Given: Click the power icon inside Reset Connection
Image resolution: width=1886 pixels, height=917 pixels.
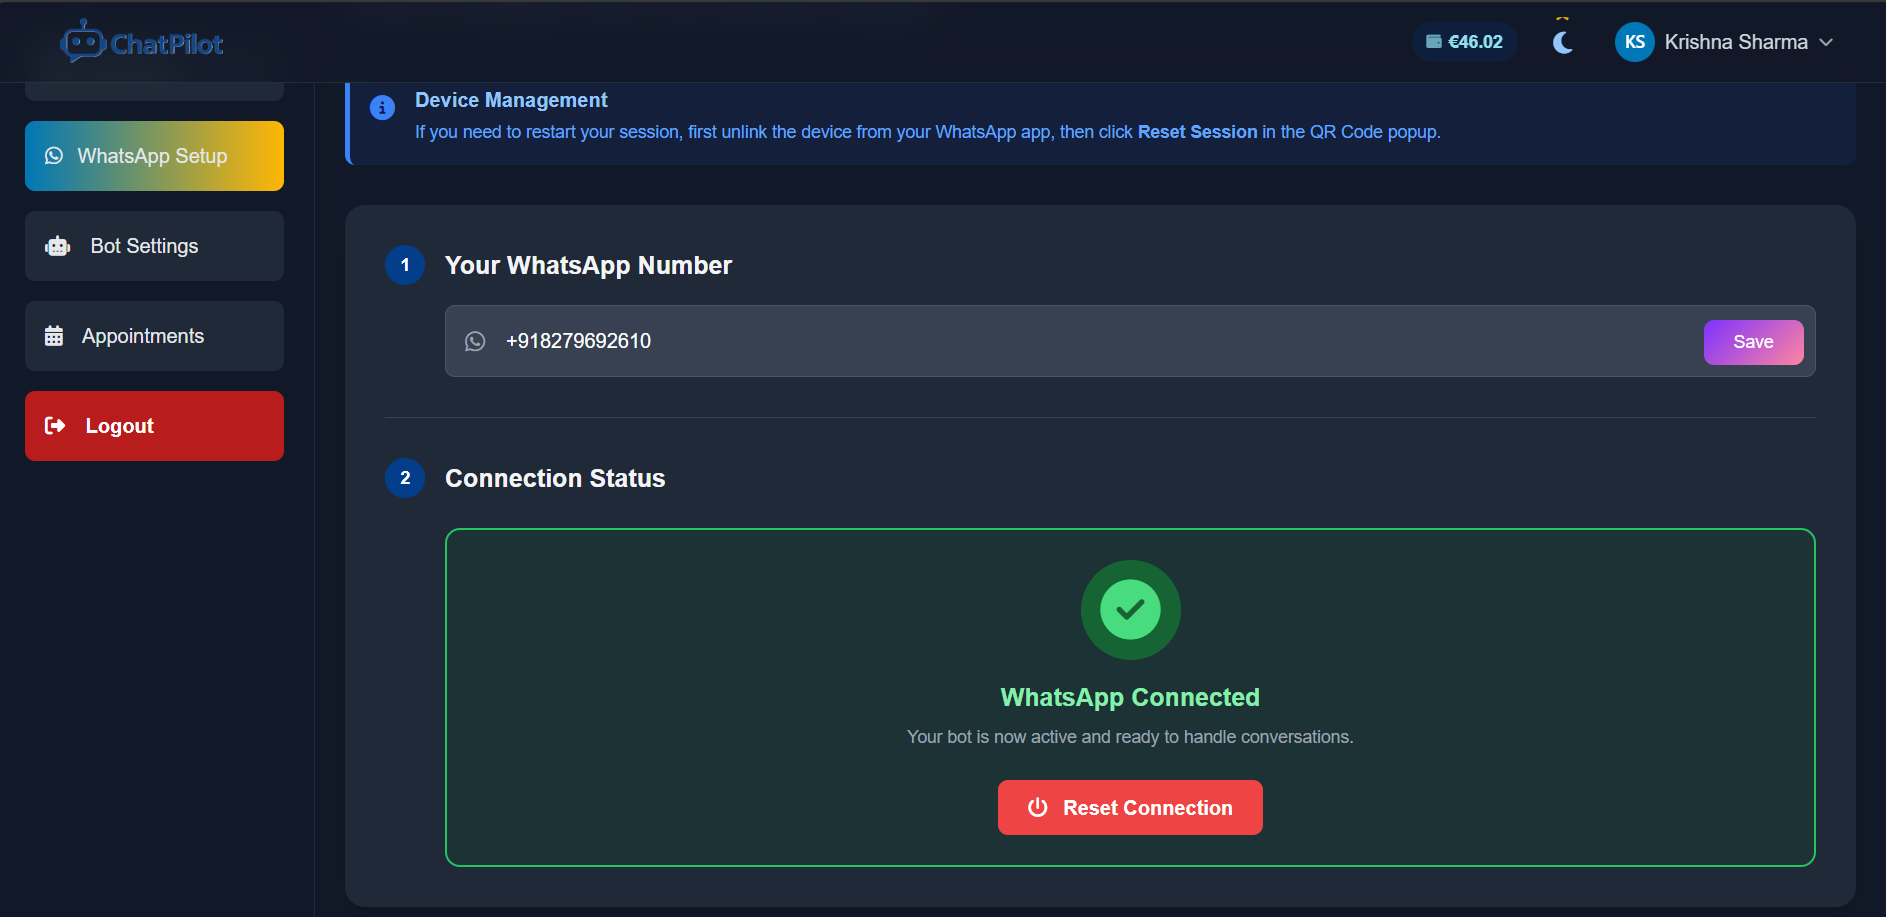Looking at the screenshot, I should coord(1037,807).
